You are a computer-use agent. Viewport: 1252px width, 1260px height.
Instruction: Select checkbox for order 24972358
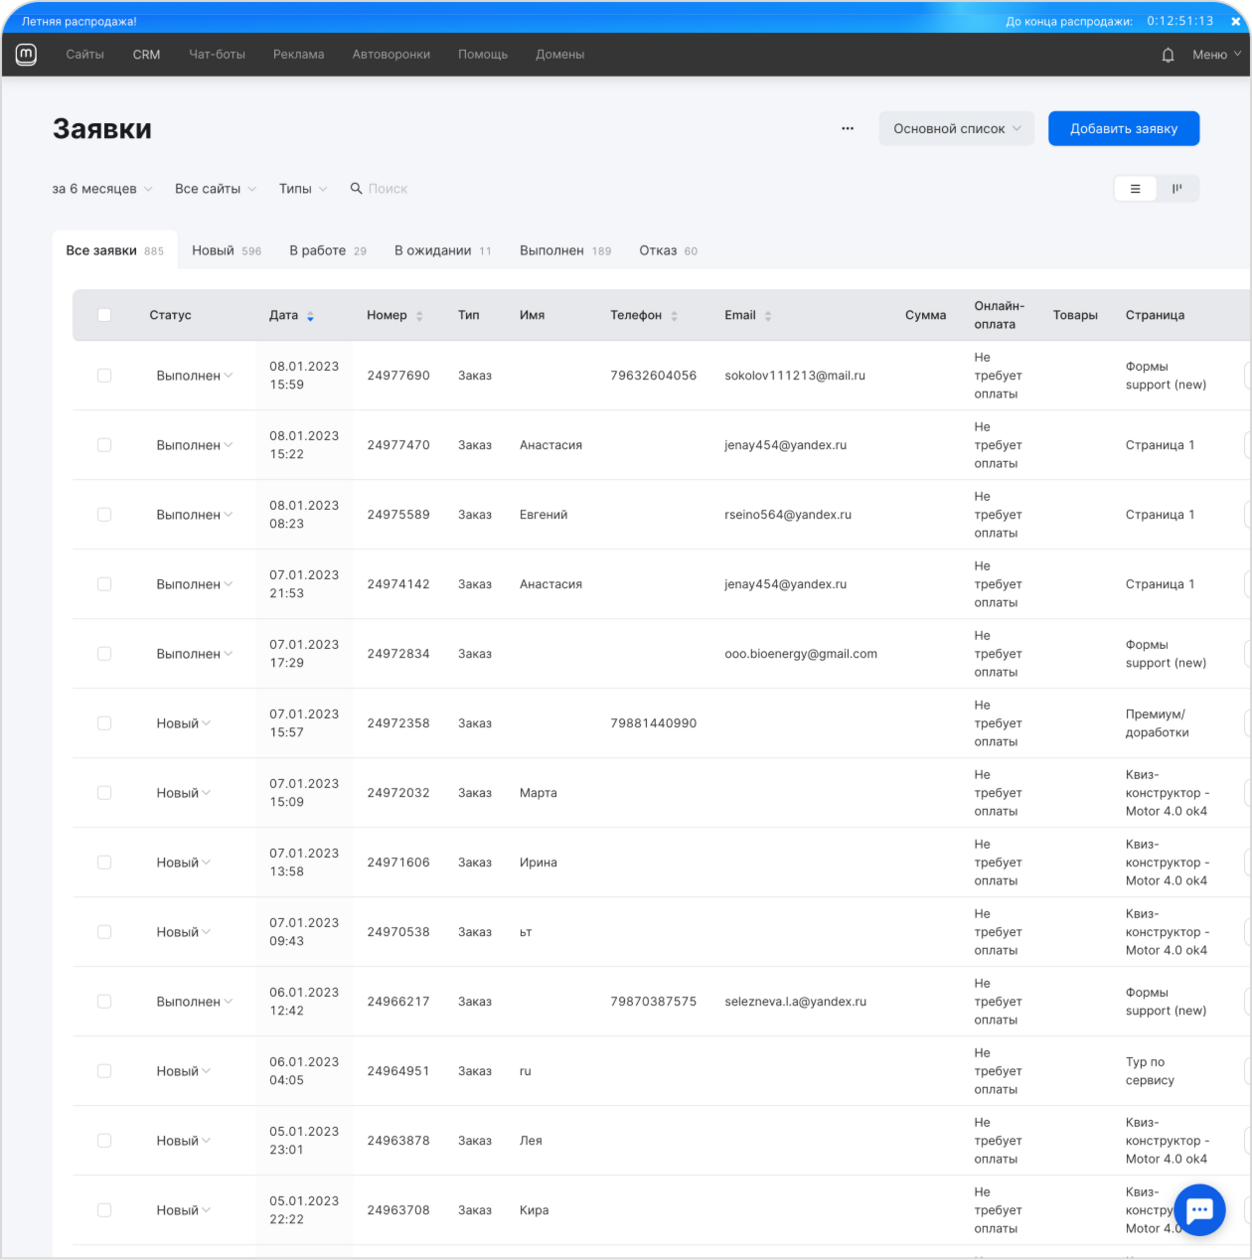pyautogui.click(x=104, y=723)
